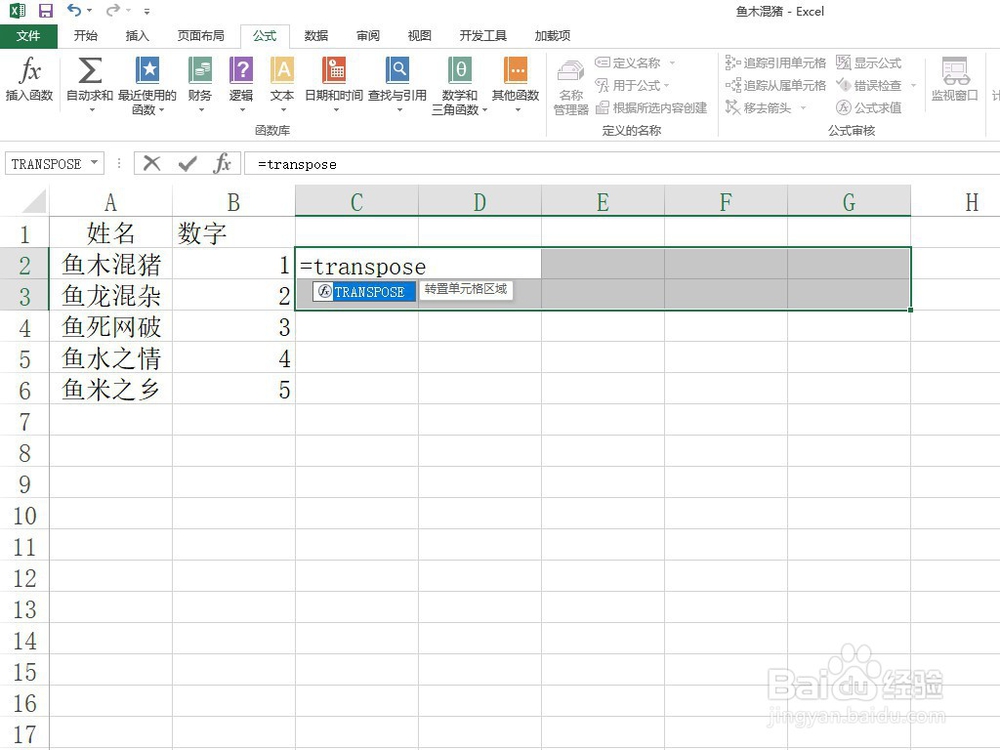The image size is (1000, 750).
Task: Open the Text functions icon
Action: 282,70
